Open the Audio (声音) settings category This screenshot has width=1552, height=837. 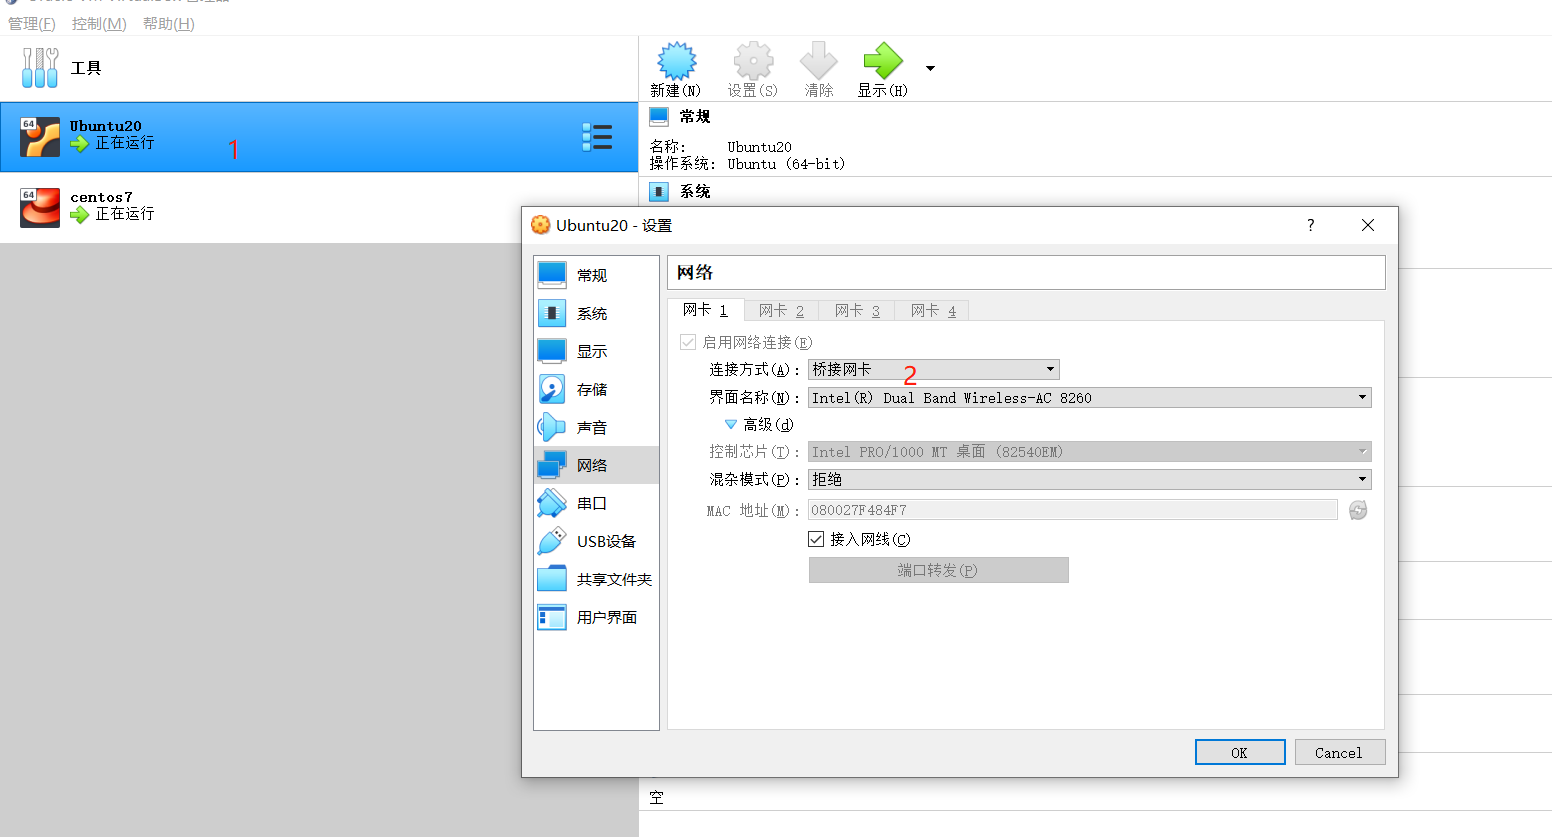[596, 427]
